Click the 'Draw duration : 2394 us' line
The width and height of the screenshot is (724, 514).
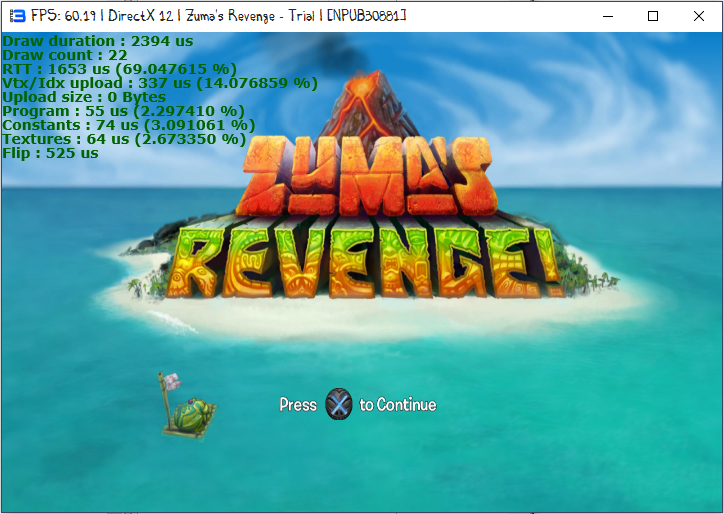pyautogui.click(x=98, y=41)
